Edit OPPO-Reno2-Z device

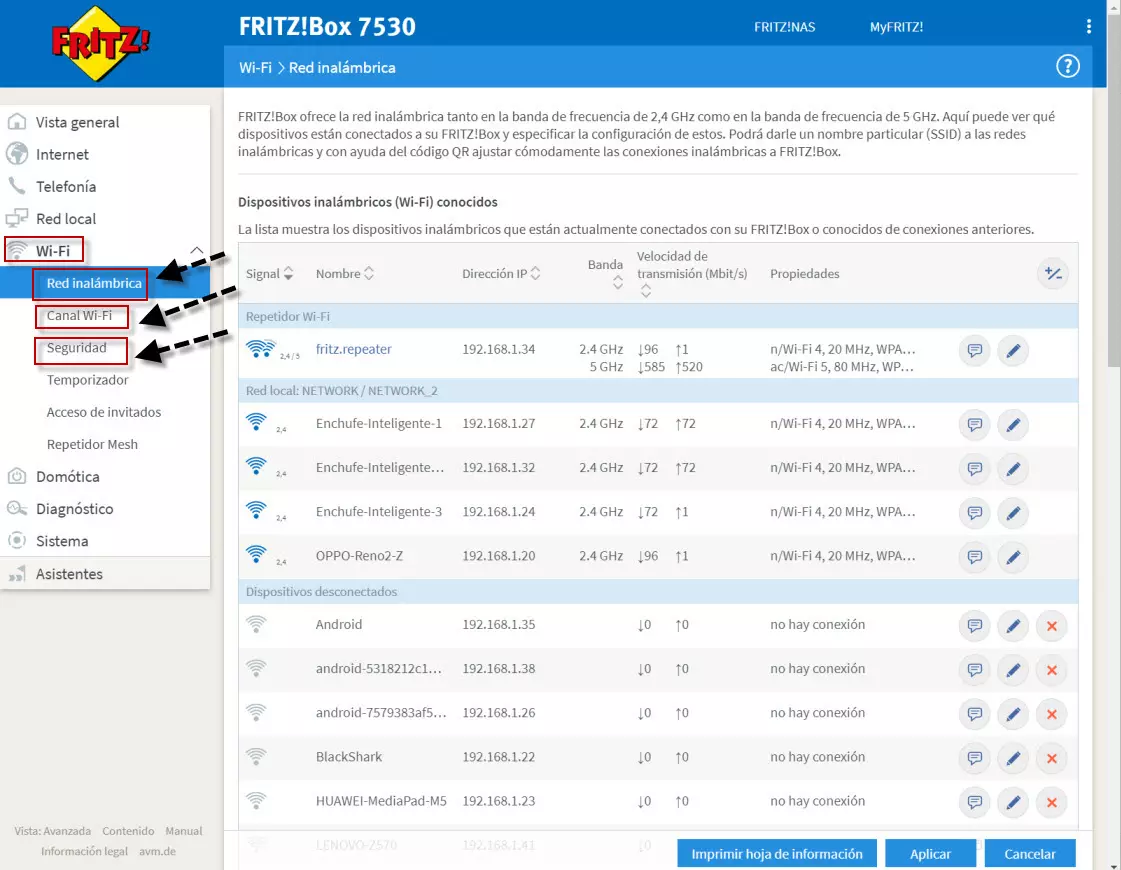[1013, 557]
